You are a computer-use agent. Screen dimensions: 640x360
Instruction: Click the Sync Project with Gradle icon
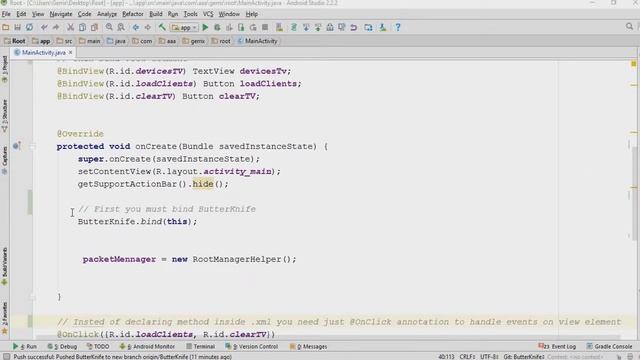pyautogui.click(x=293, y=27)
